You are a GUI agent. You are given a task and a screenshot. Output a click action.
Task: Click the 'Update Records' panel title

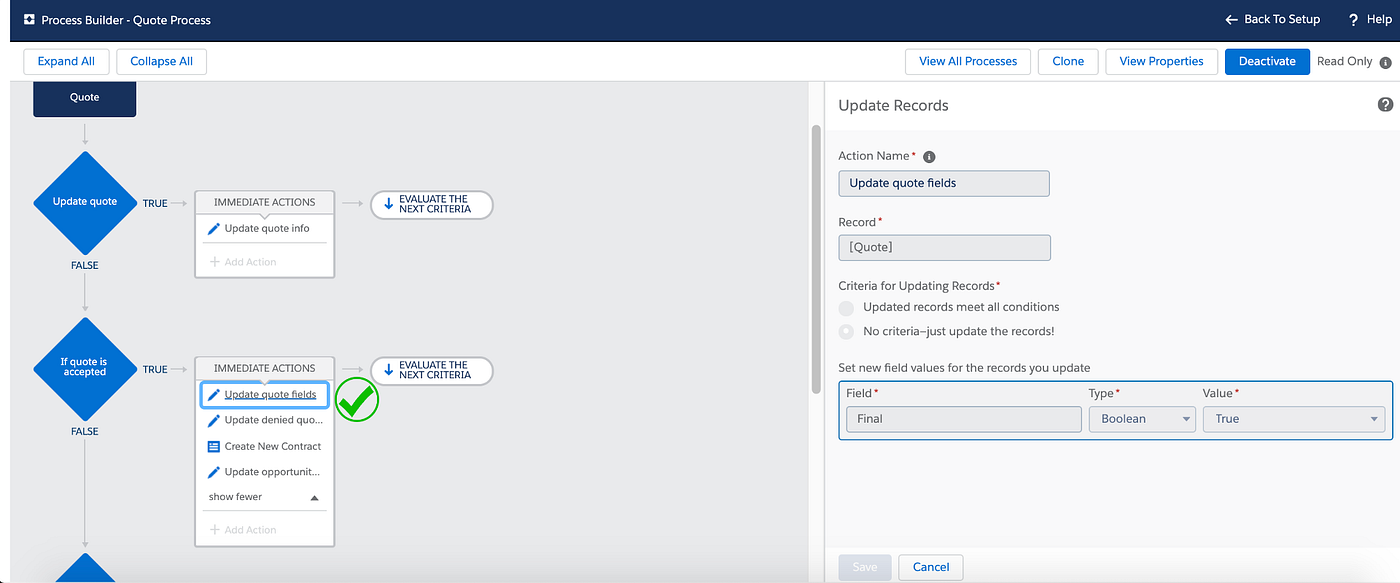893,105
